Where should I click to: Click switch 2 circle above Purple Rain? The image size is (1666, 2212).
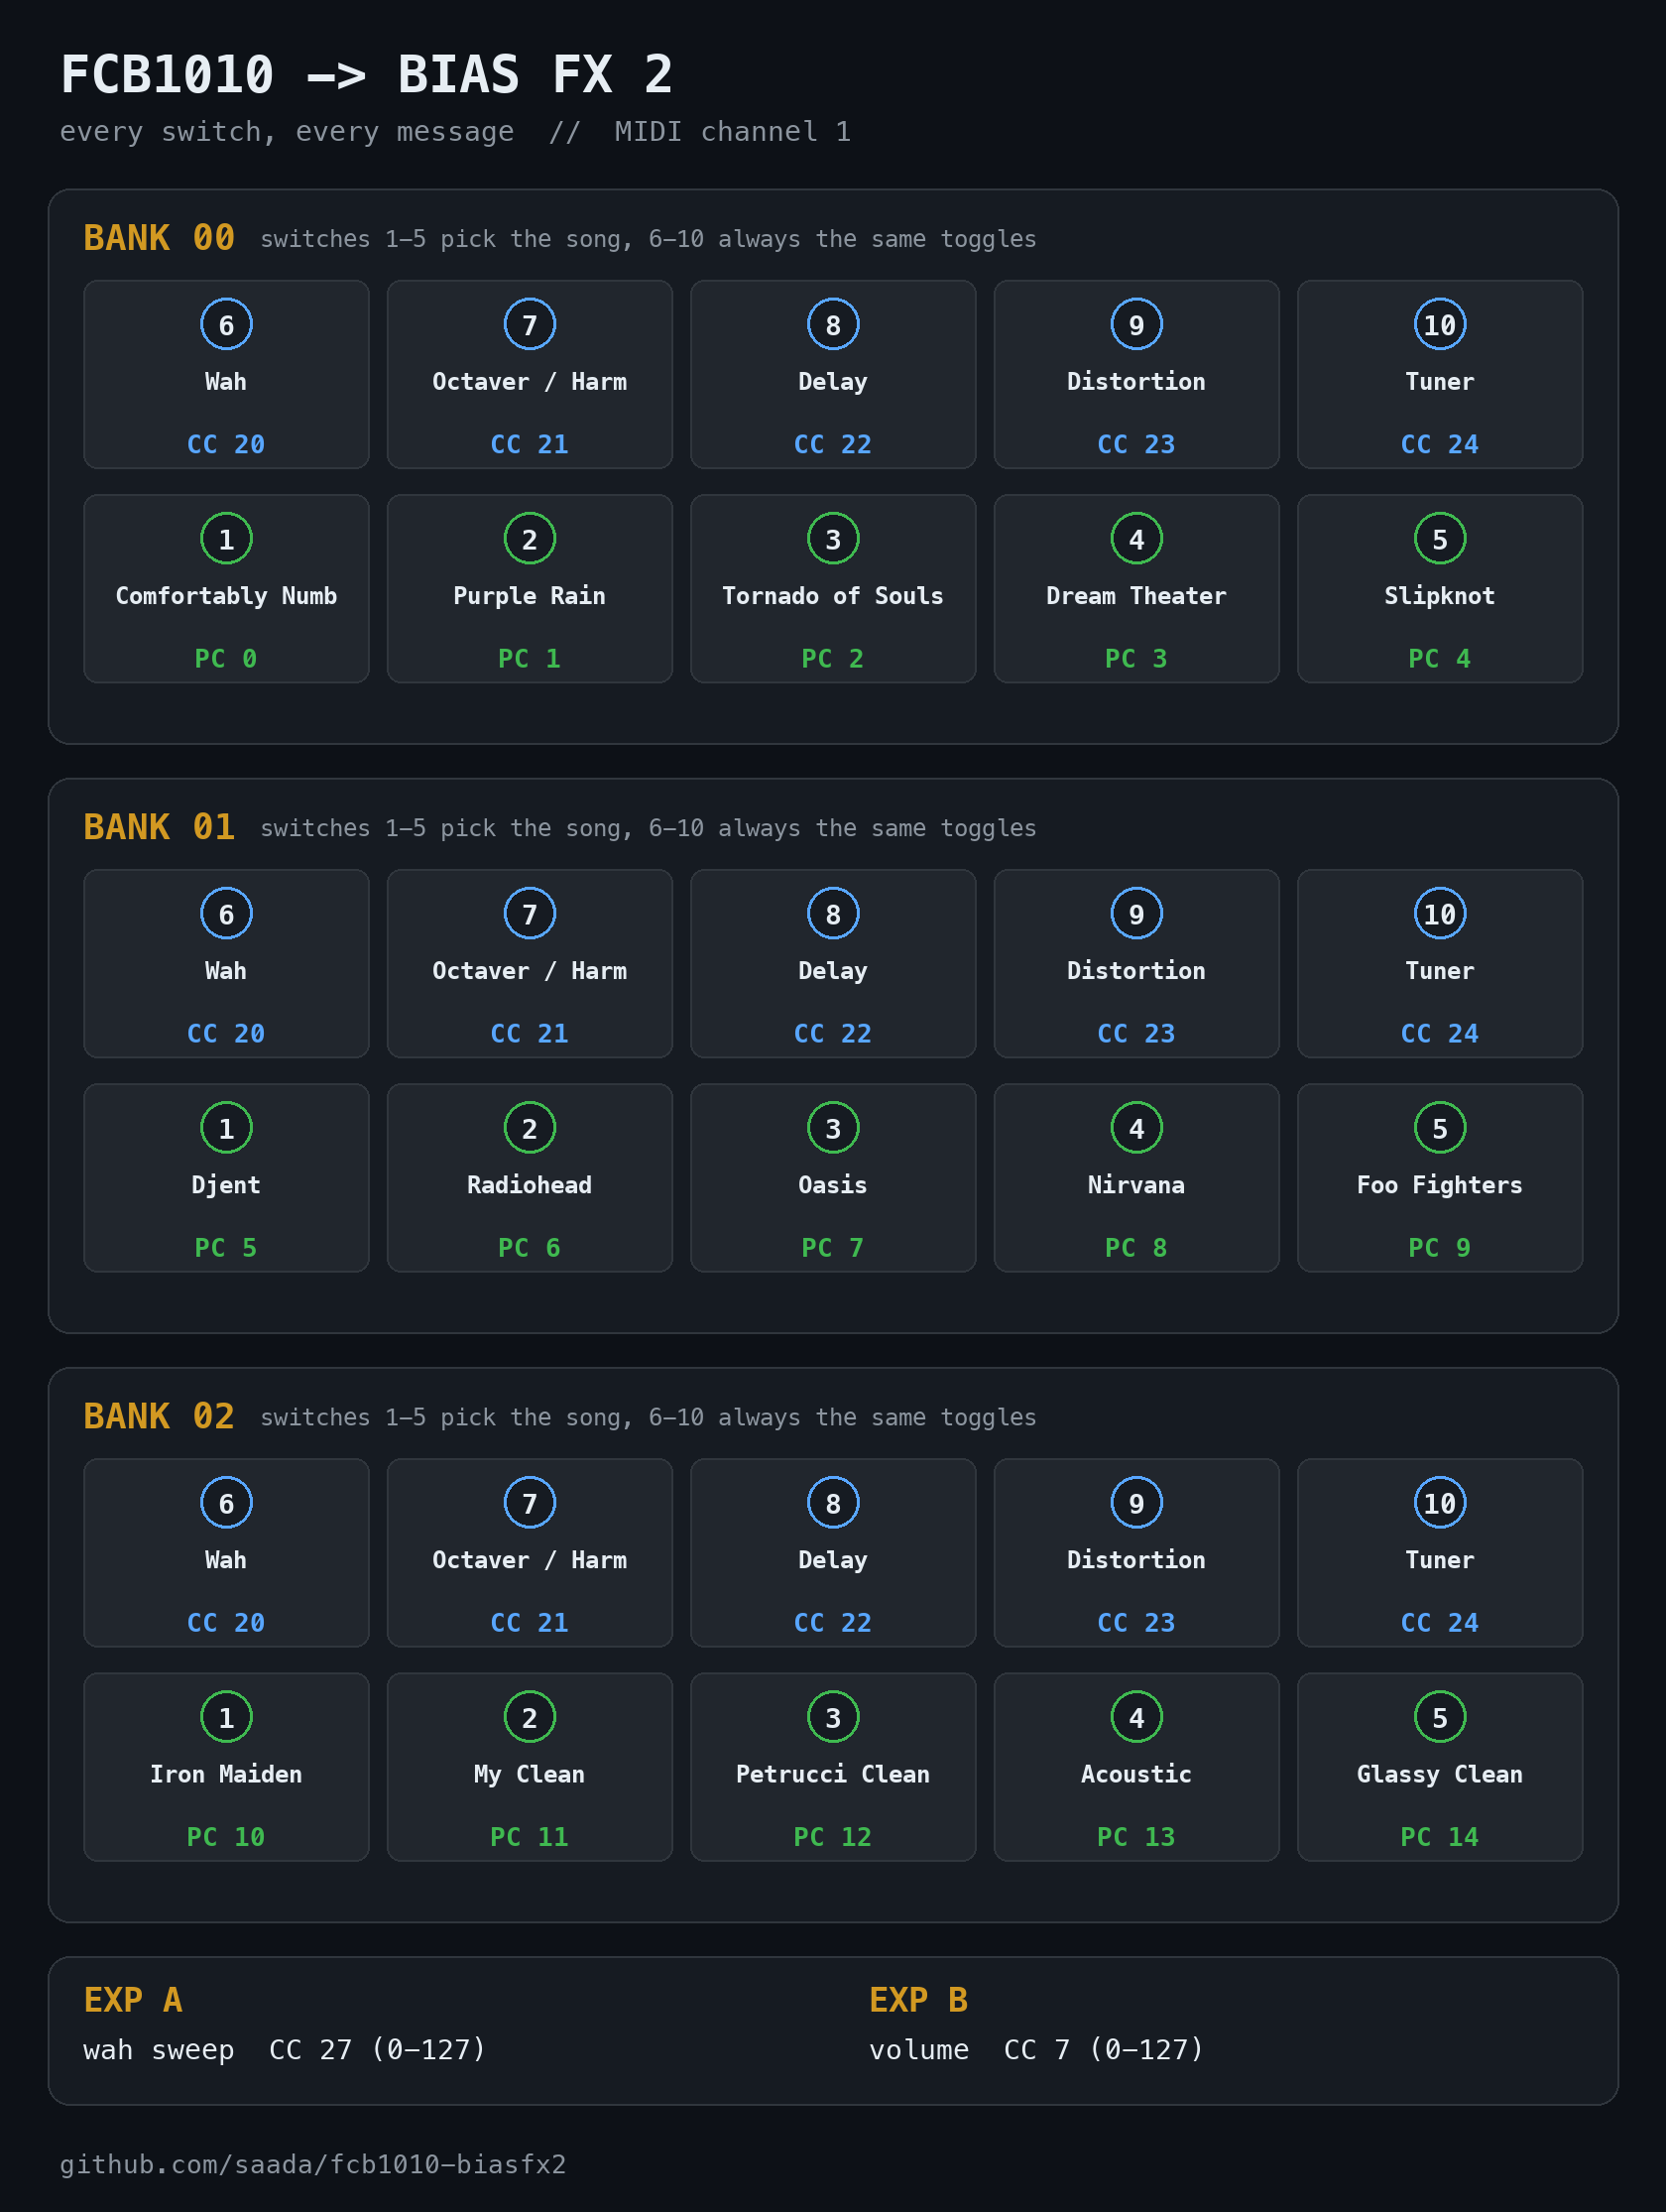click(530, 538)
